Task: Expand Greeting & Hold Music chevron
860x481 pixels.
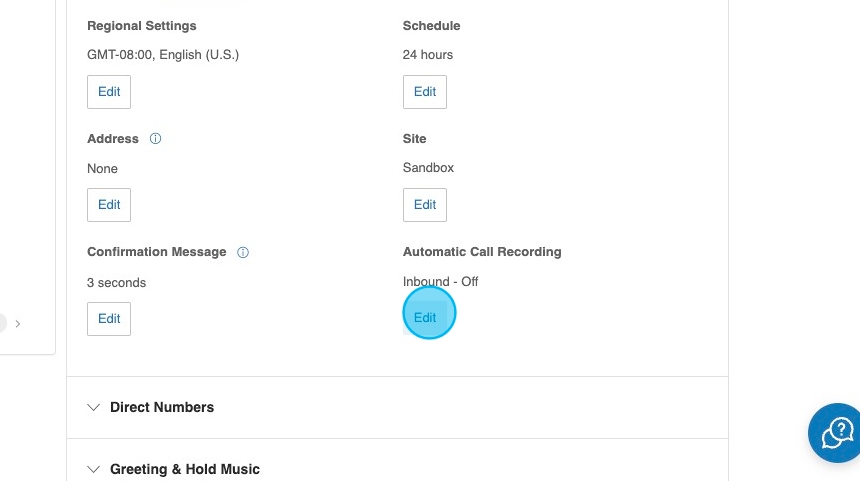Action: point(94,469)
